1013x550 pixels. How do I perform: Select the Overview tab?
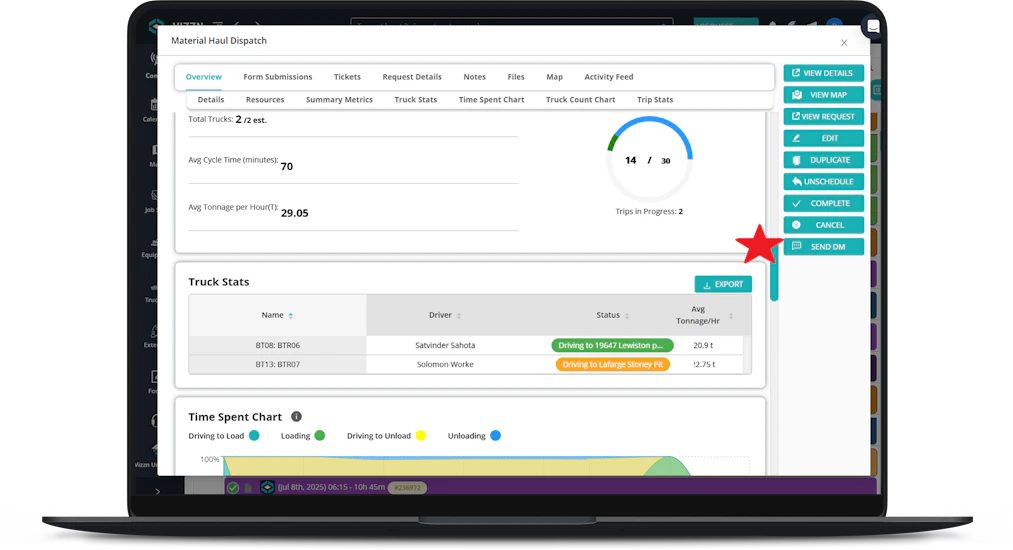pos(204,77)
